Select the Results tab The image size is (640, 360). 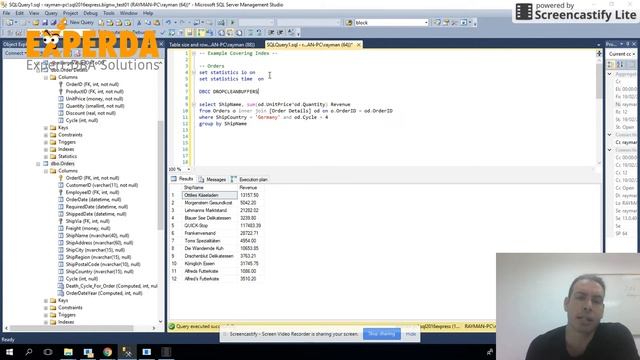[182, 179]
